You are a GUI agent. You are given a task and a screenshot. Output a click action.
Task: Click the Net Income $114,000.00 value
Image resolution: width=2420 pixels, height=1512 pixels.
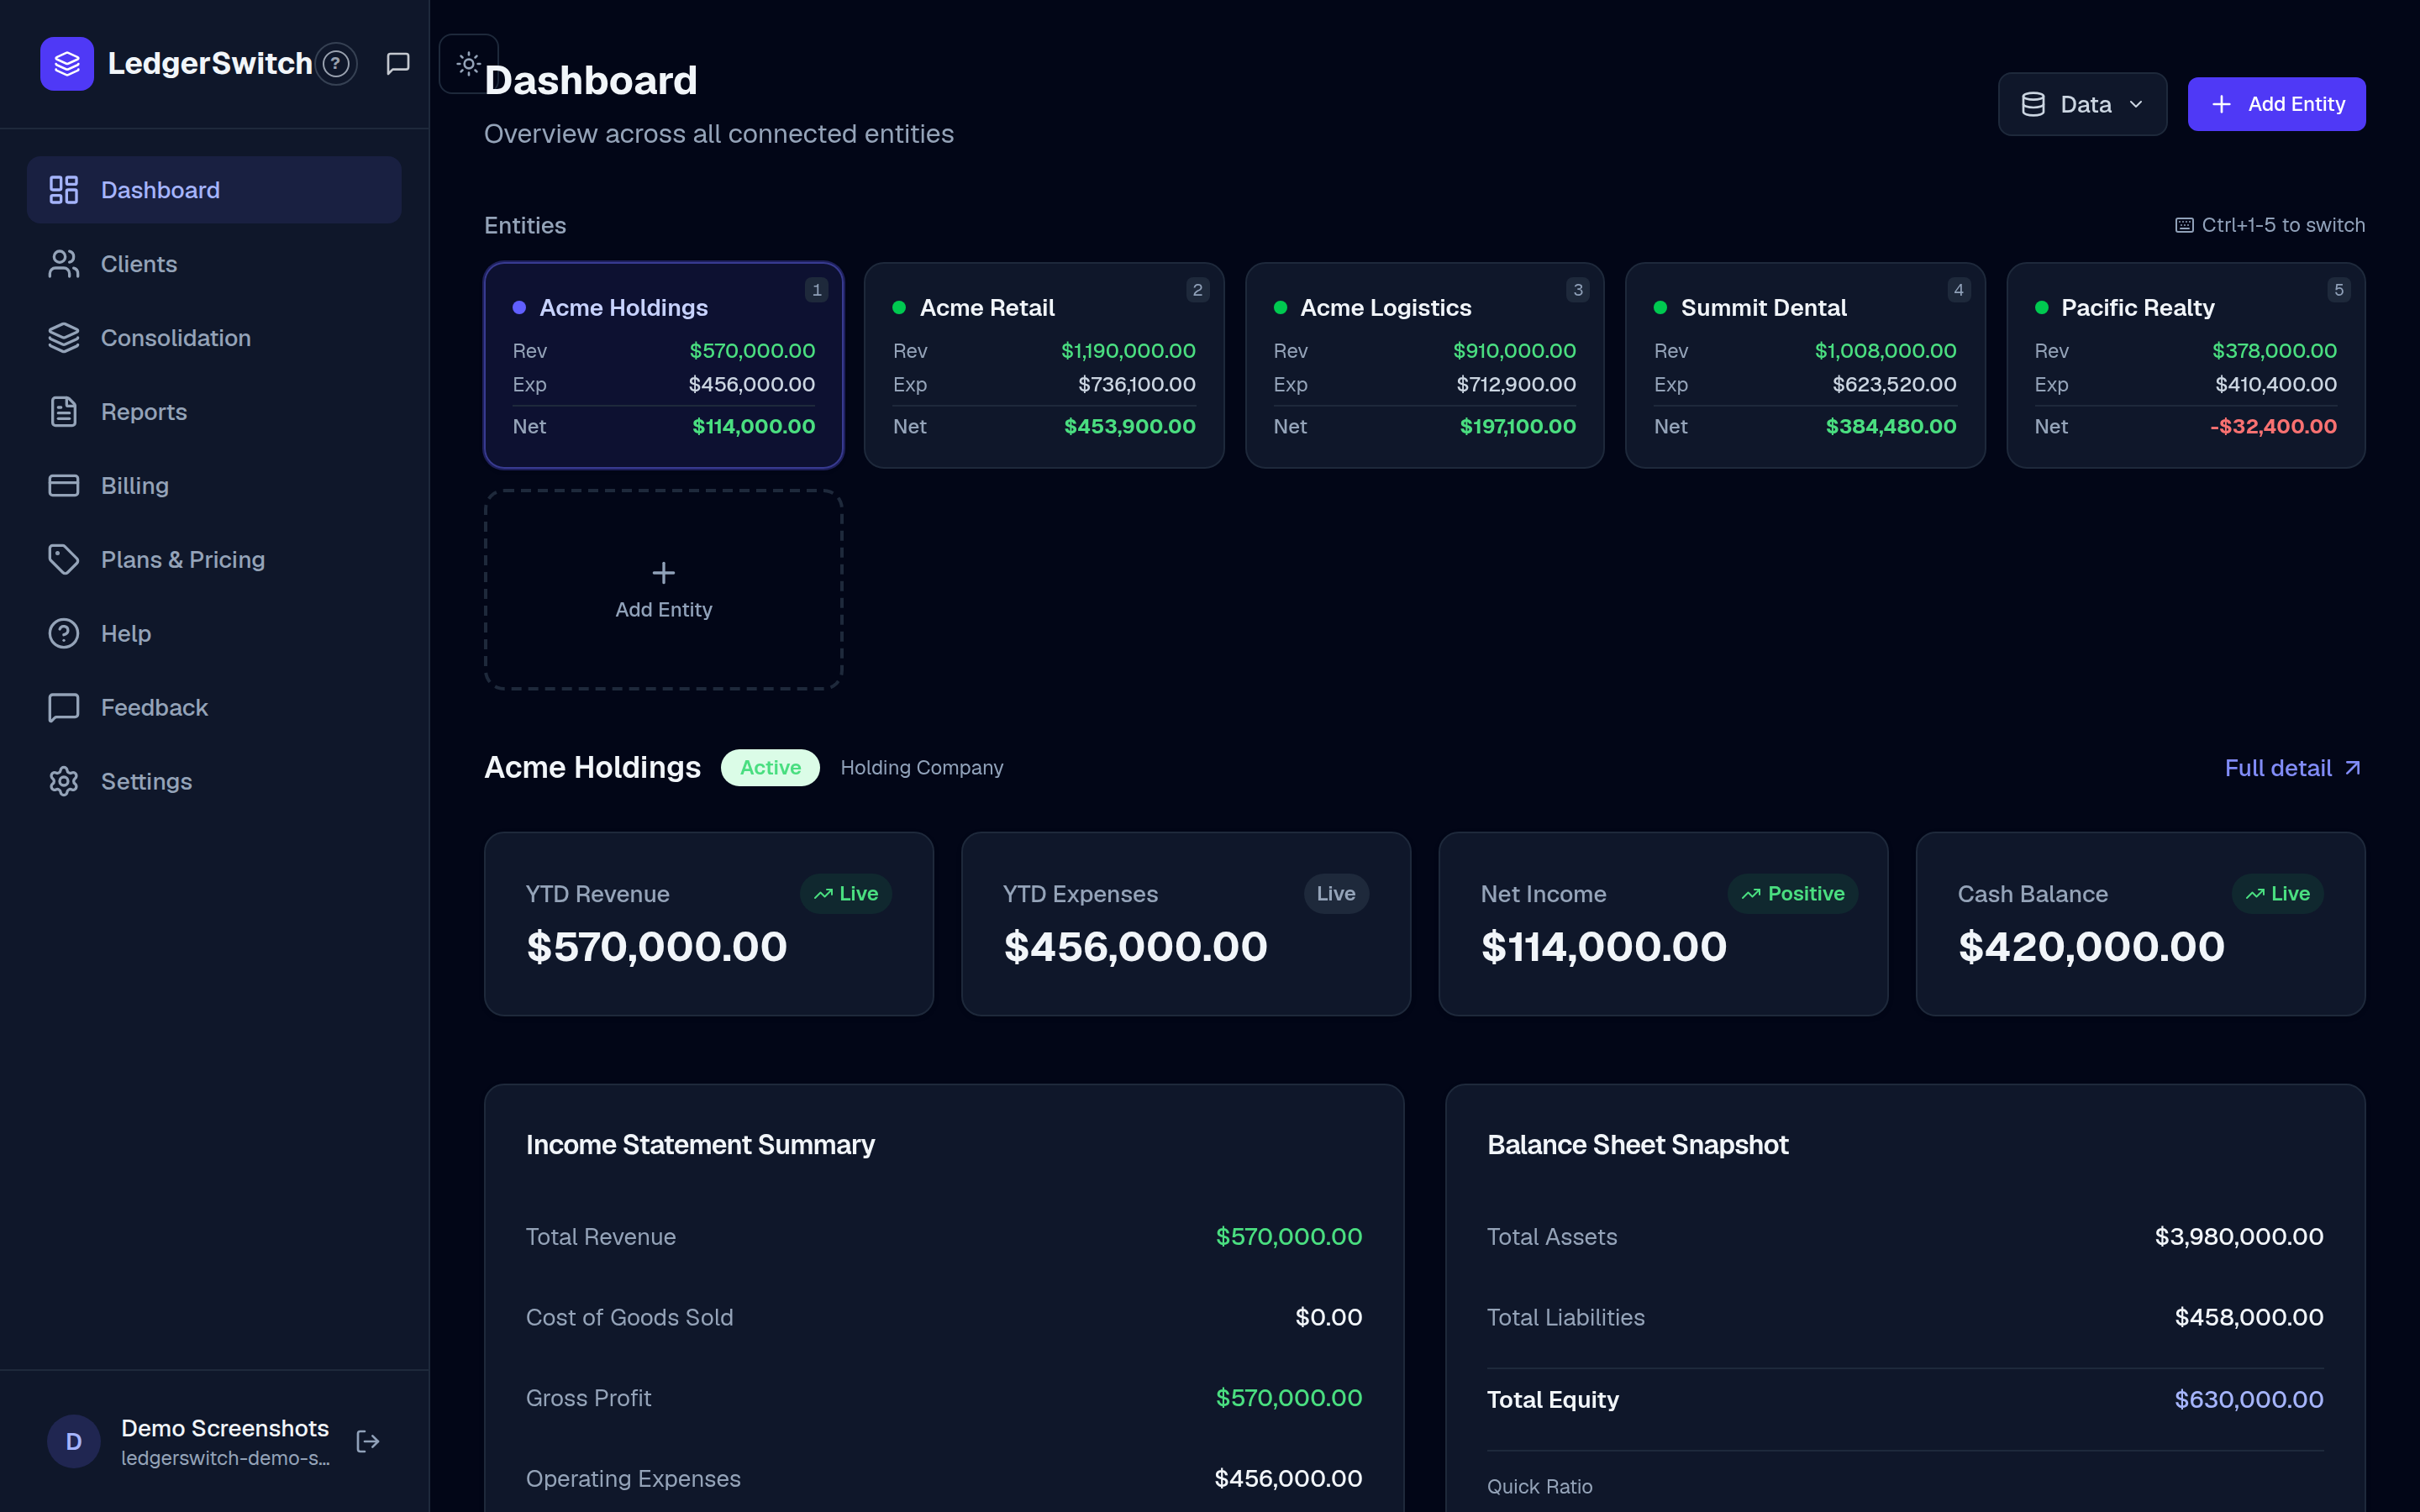click(x=1604, y=947)
